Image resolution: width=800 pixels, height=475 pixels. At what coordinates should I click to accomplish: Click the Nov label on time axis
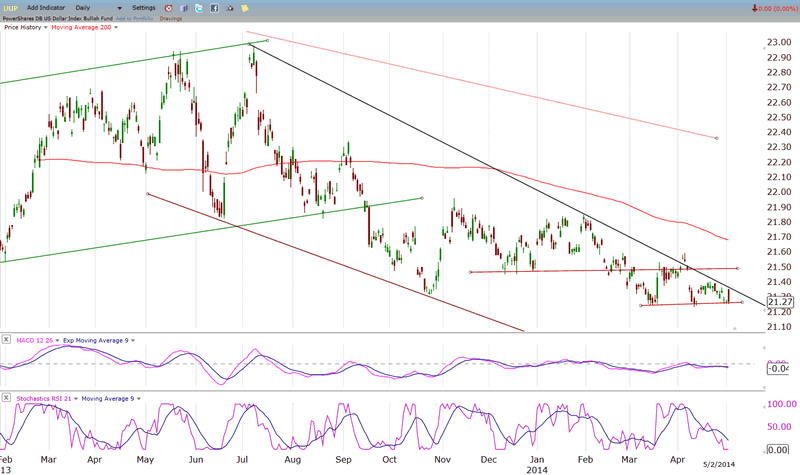(x=442, y=460)
